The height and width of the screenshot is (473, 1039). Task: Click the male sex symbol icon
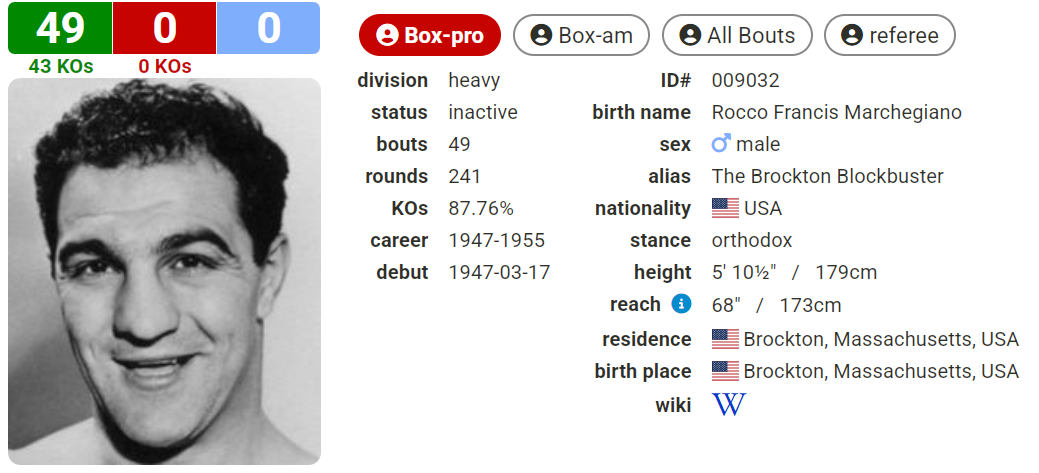721,144
